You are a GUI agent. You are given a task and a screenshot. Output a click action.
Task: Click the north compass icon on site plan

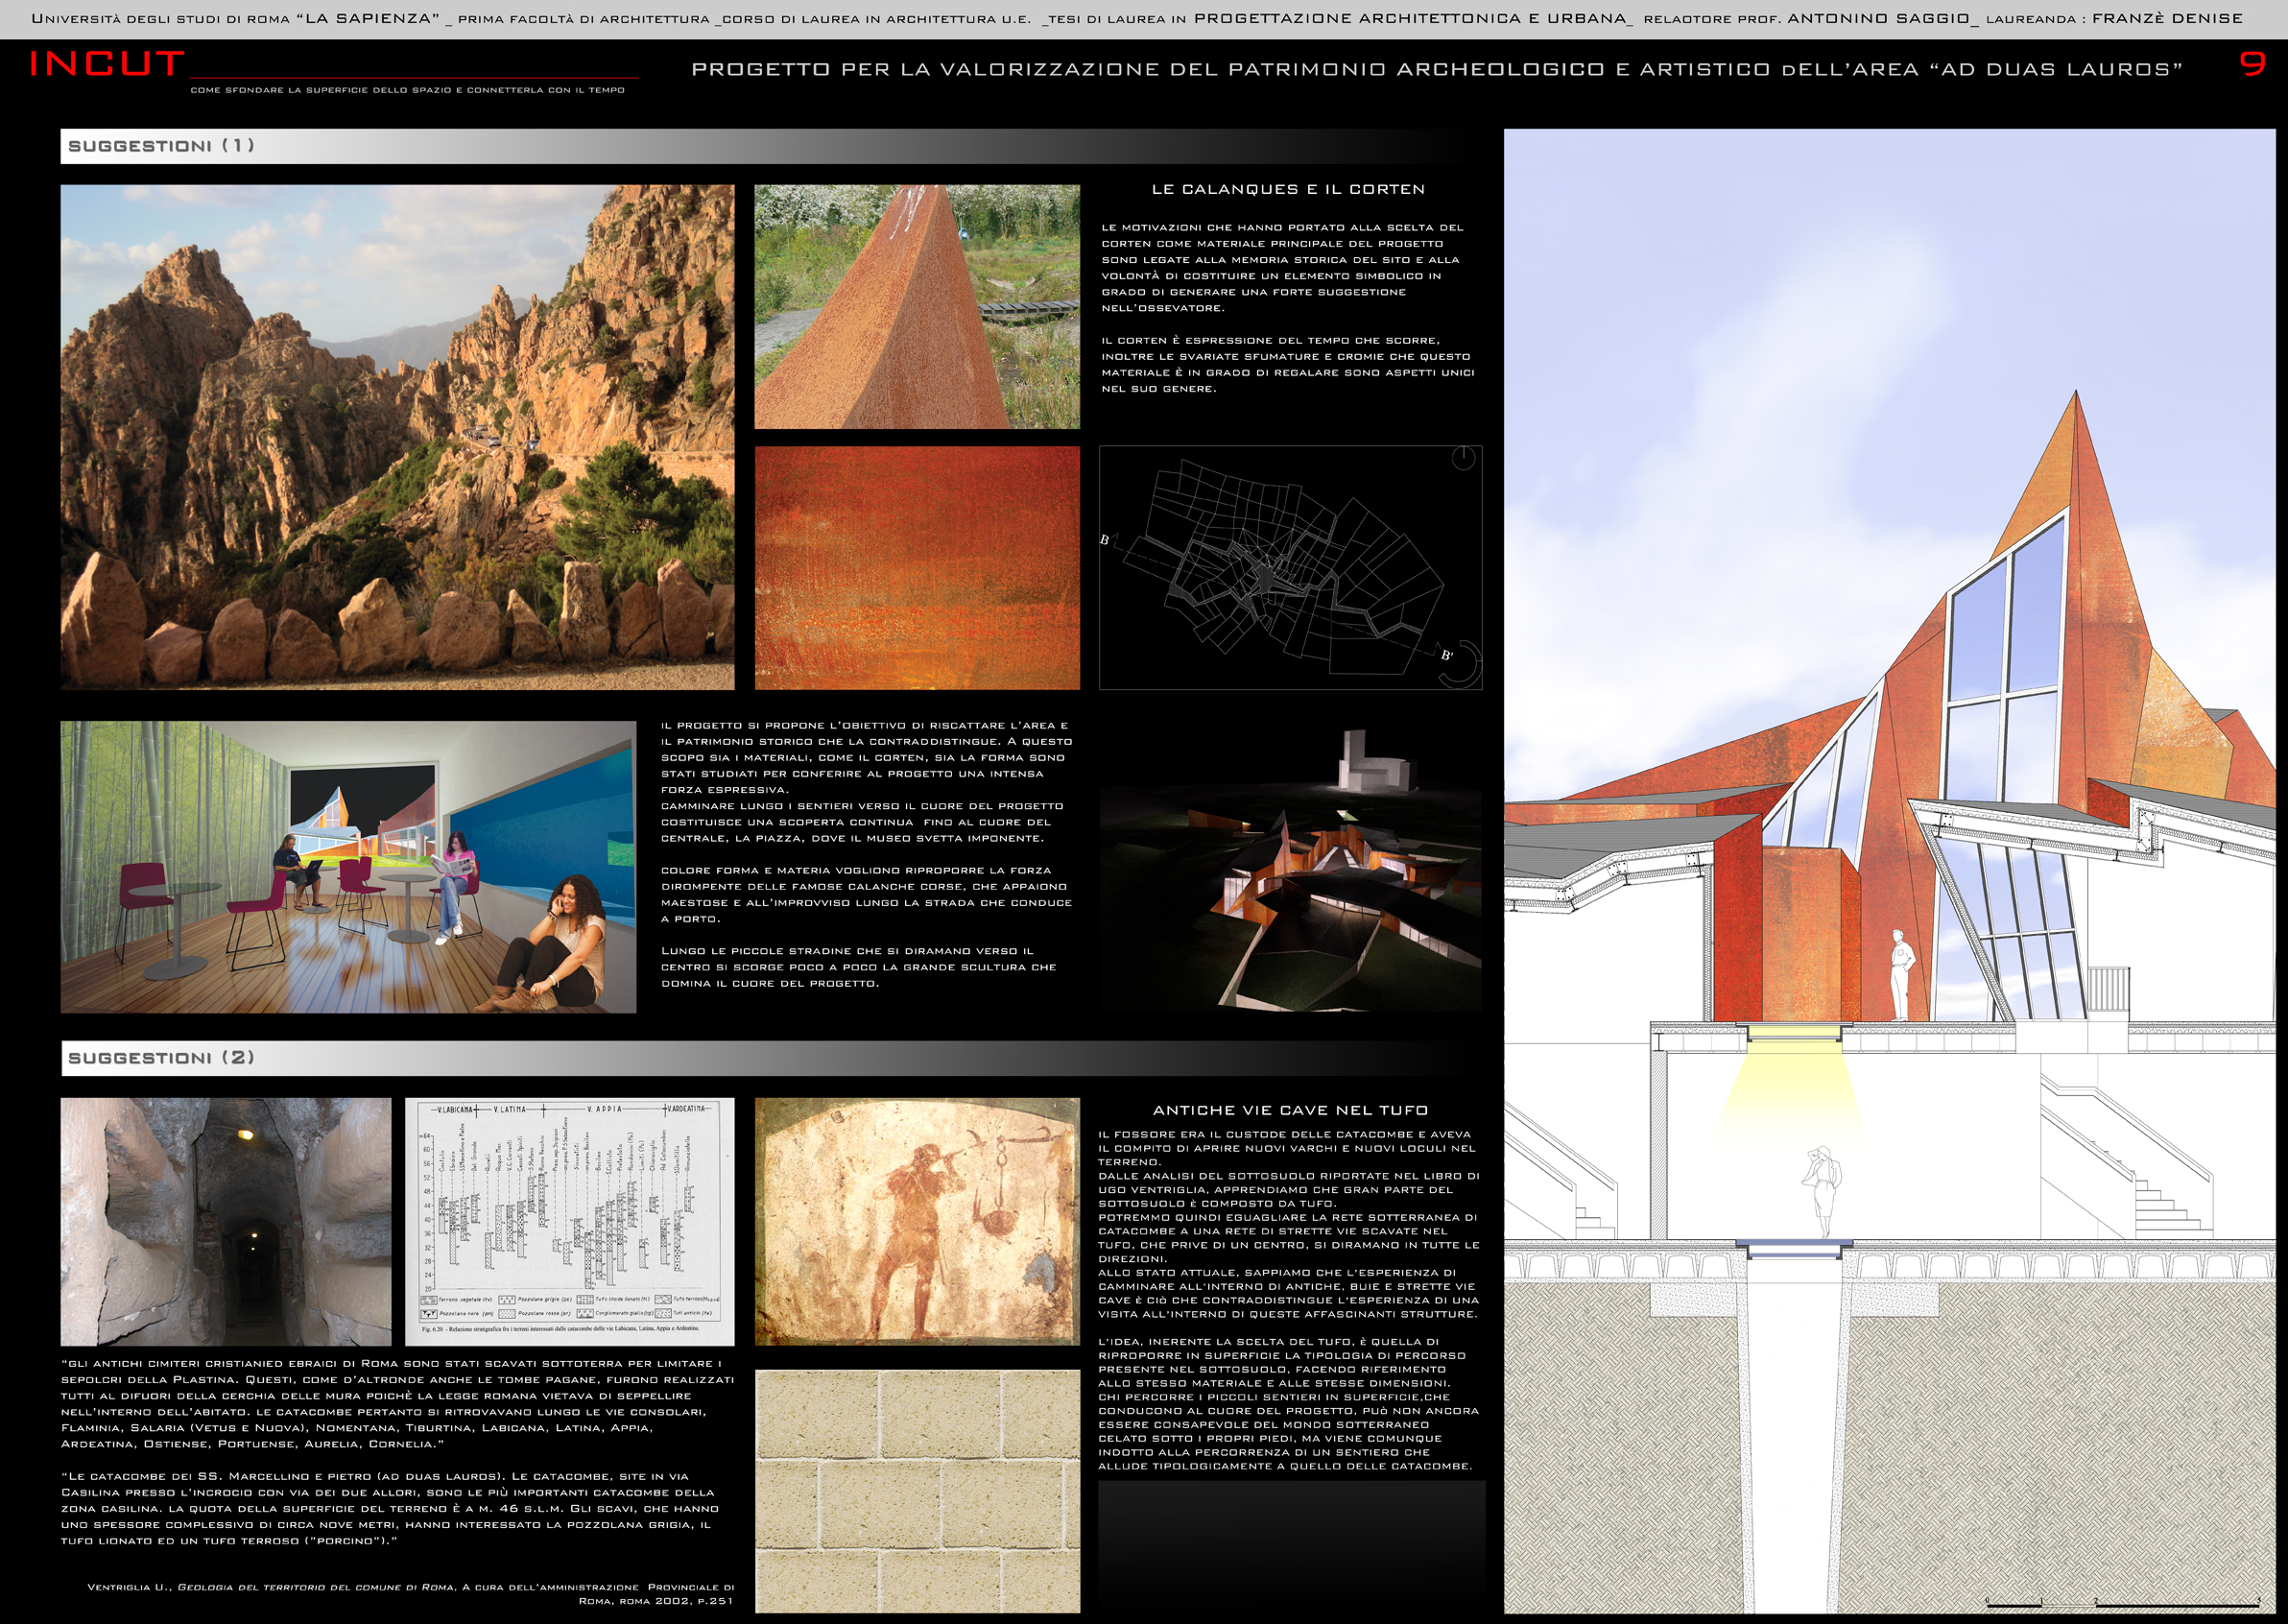click(1462, 458)
